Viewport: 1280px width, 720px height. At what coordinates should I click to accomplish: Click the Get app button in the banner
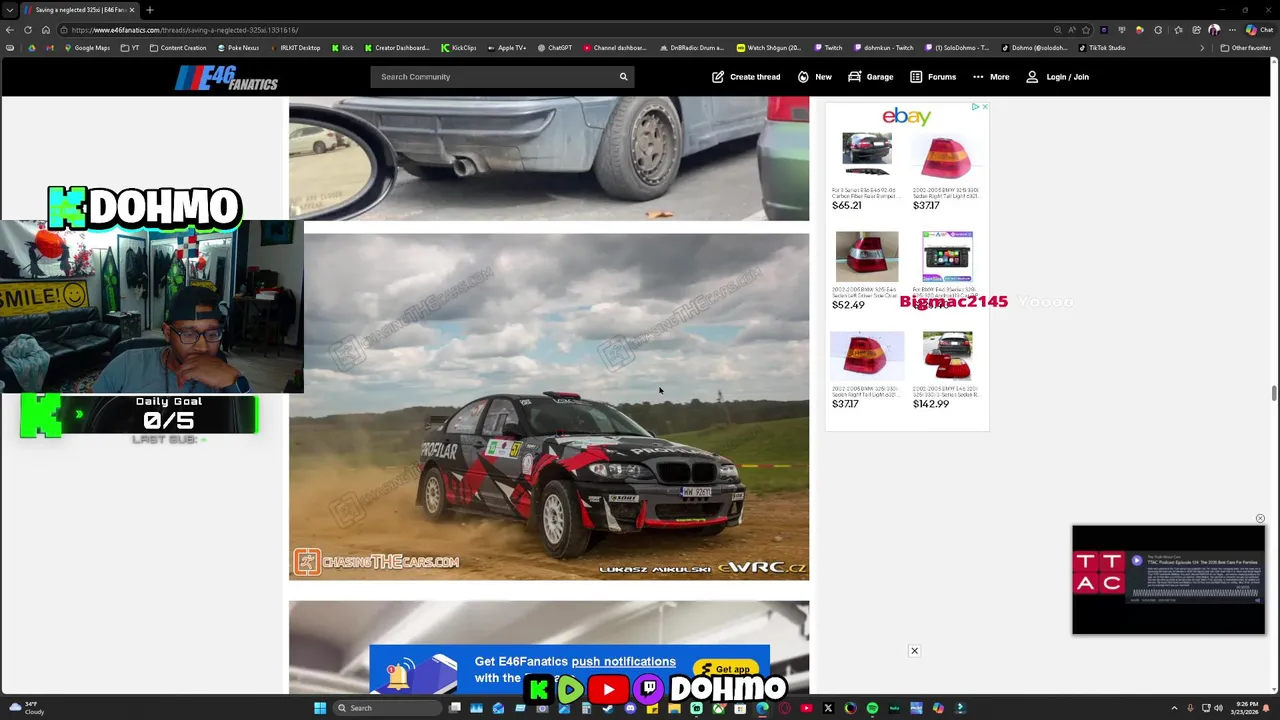click(x=727, y=670)
